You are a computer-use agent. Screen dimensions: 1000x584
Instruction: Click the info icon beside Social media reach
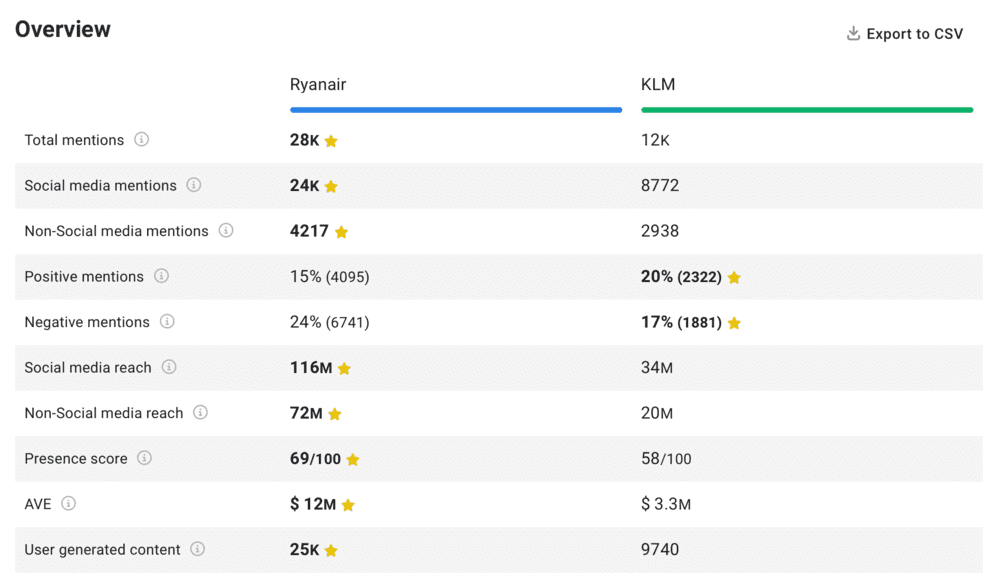(169, 367)
